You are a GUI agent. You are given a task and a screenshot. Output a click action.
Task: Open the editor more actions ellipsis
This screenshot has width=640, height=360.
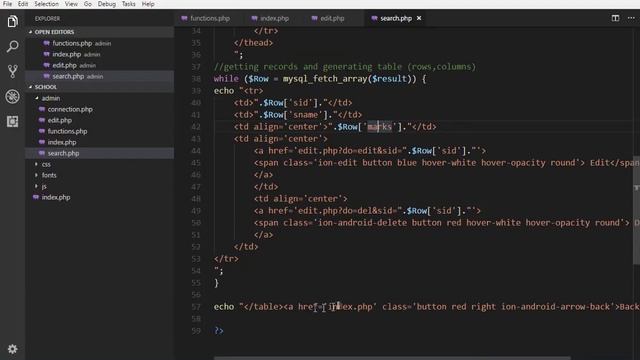pos(631,18)
